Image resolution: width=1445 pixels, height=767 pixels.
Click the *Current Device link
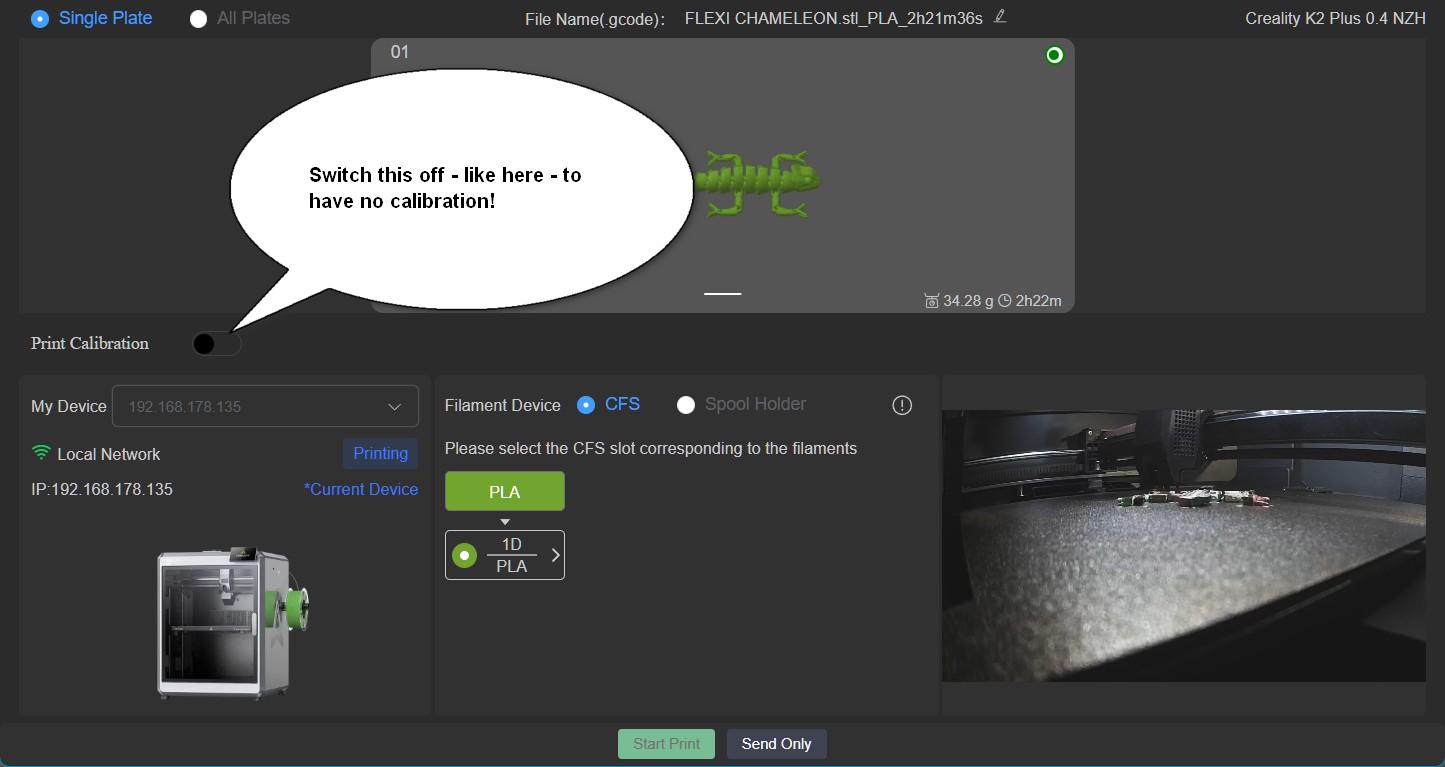[x=361, y=489]
